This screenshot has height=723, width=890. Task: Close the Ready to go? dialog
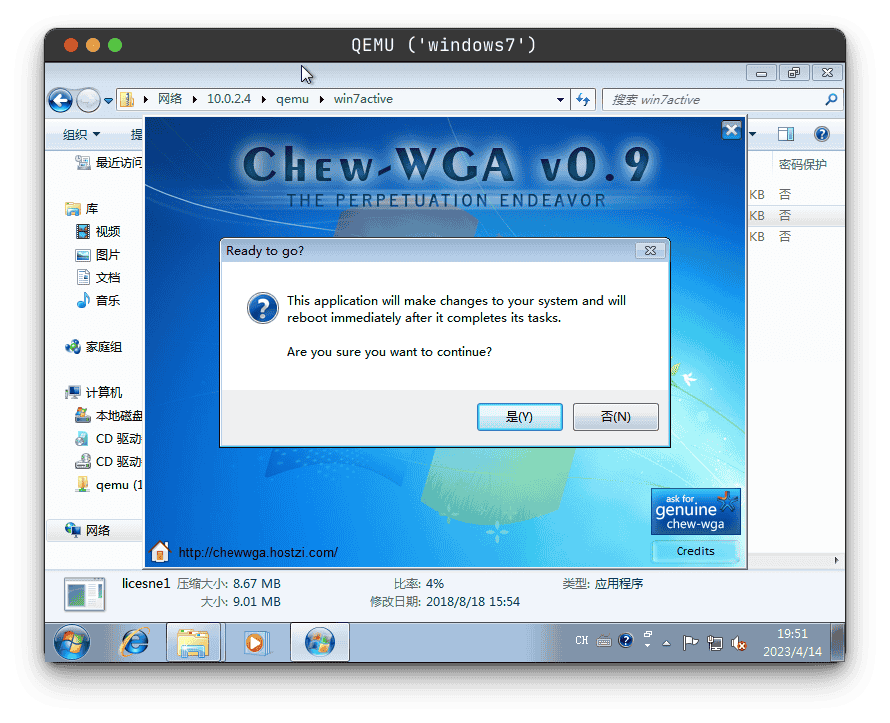pyautogui.click(x=650, y=250)
